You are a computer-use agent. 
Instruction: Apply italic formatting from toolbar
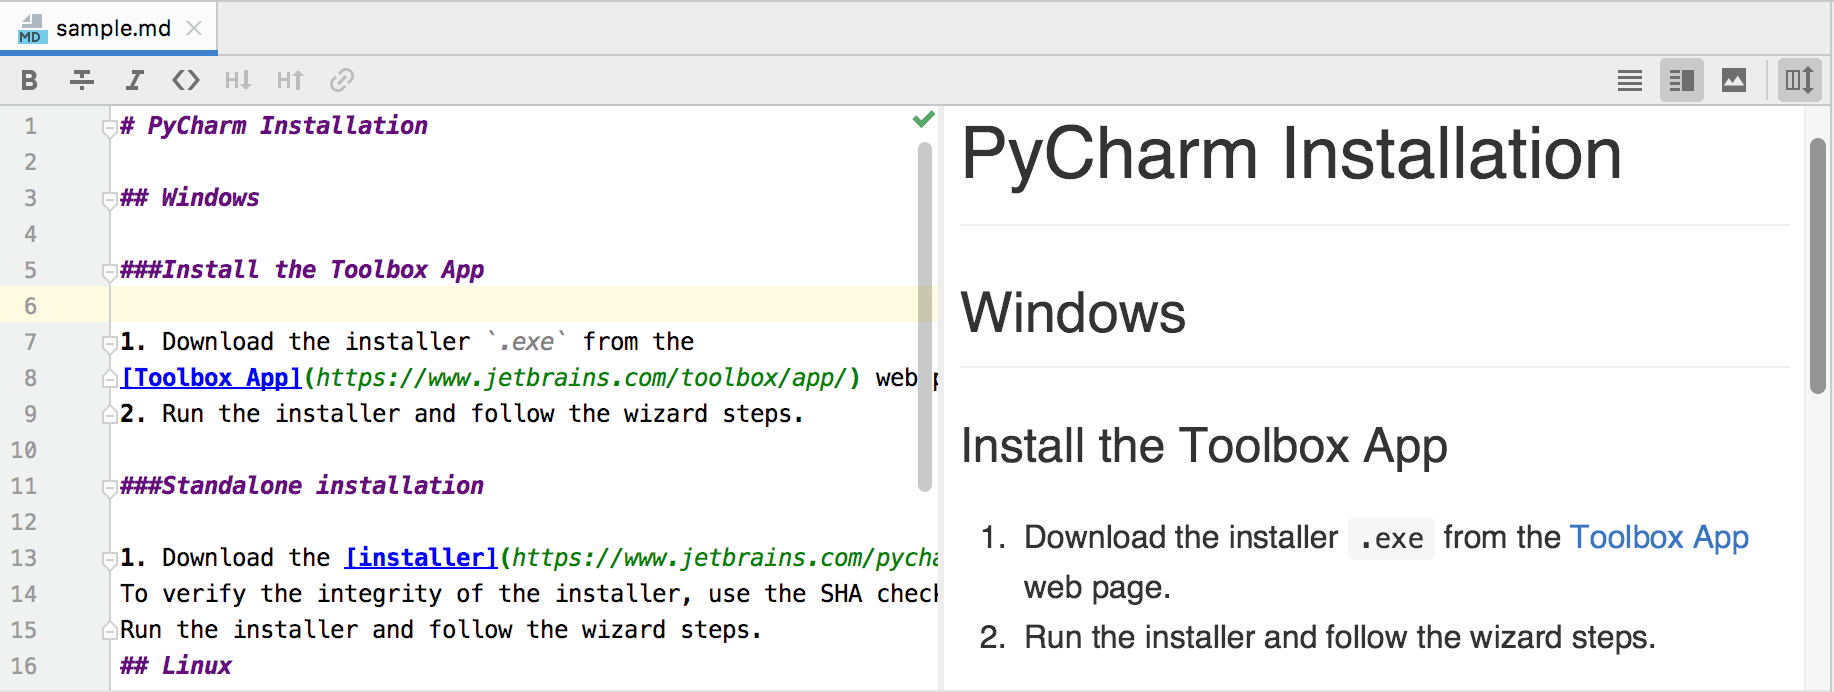134,80
